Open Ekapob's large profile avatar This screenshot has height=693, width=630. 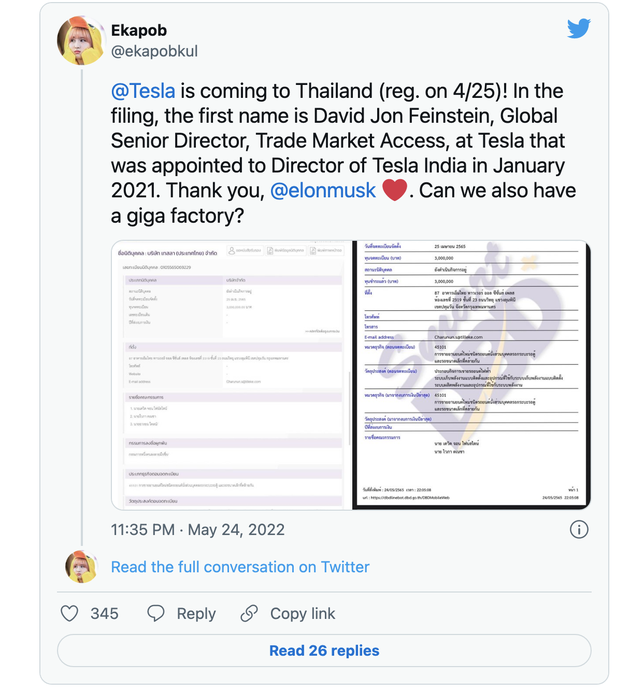click(81, 41)
